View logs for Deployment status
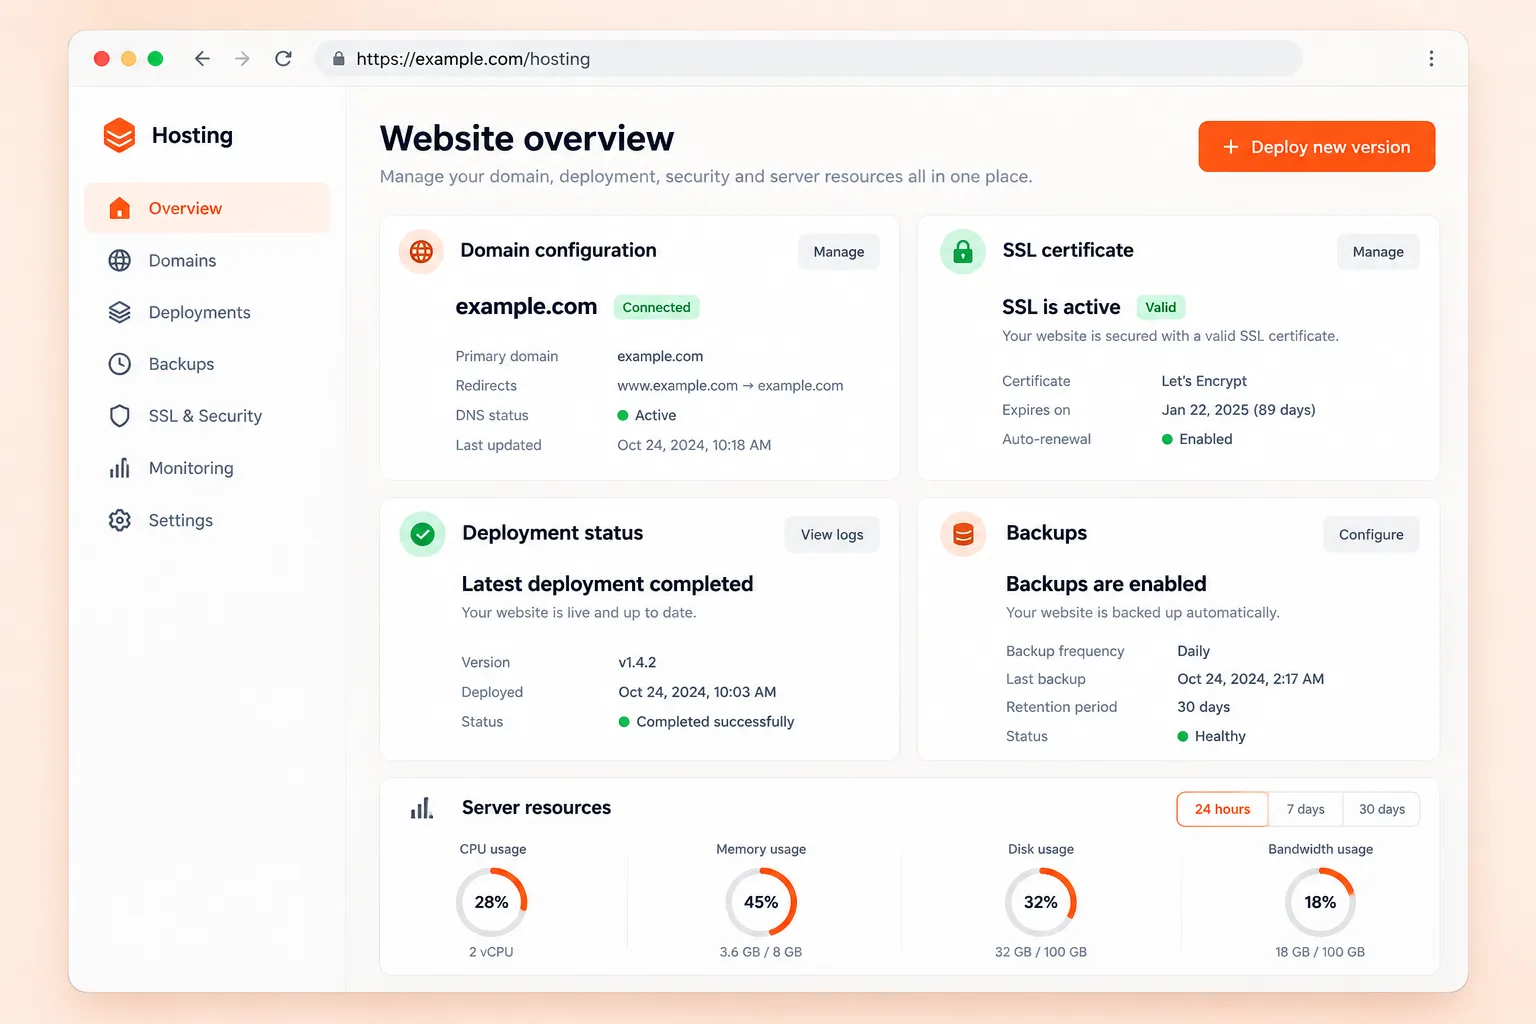1536x1024 pixels. click(x=832, y=535)
